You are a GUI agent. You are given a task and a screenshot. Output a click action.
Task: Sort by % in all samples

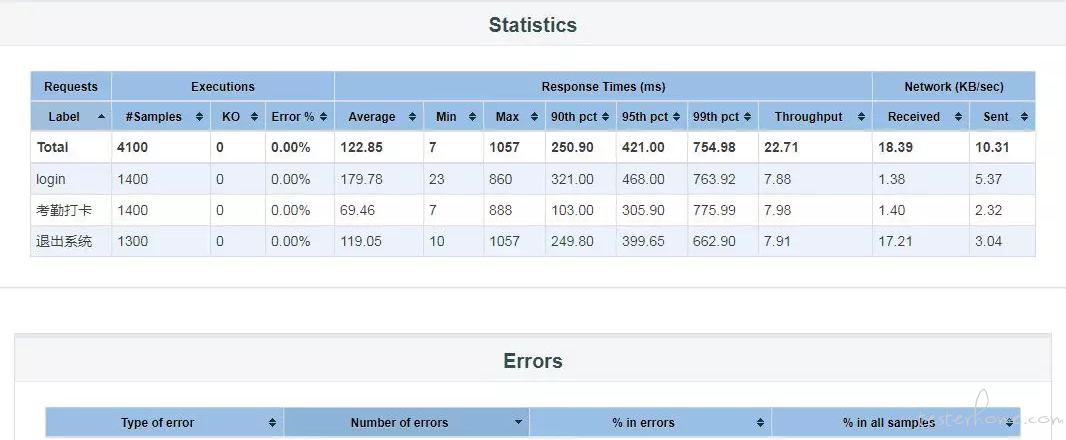pos(896,422)
